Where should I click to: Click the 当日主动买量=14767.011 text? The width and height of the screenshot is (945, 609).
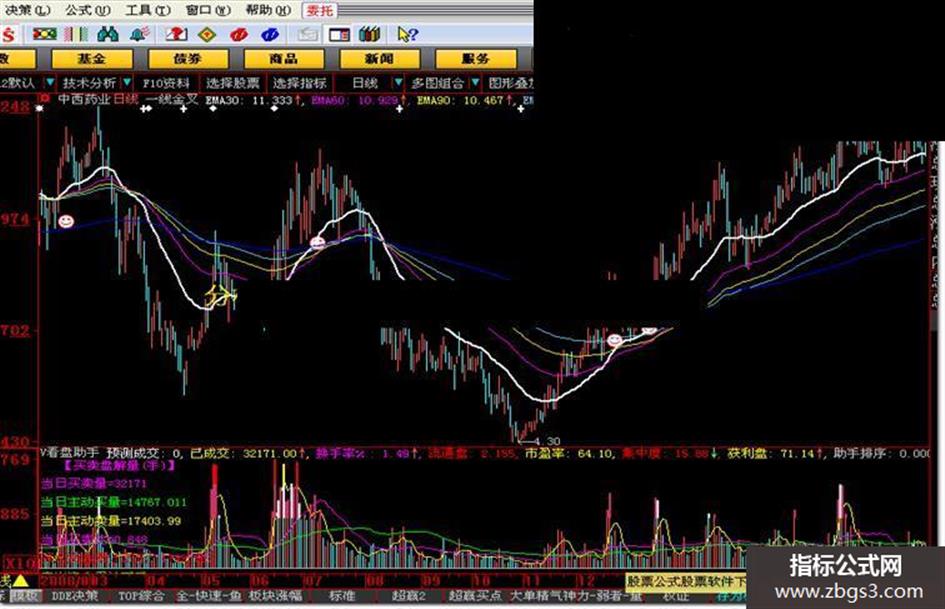click(x=114, y=502)
